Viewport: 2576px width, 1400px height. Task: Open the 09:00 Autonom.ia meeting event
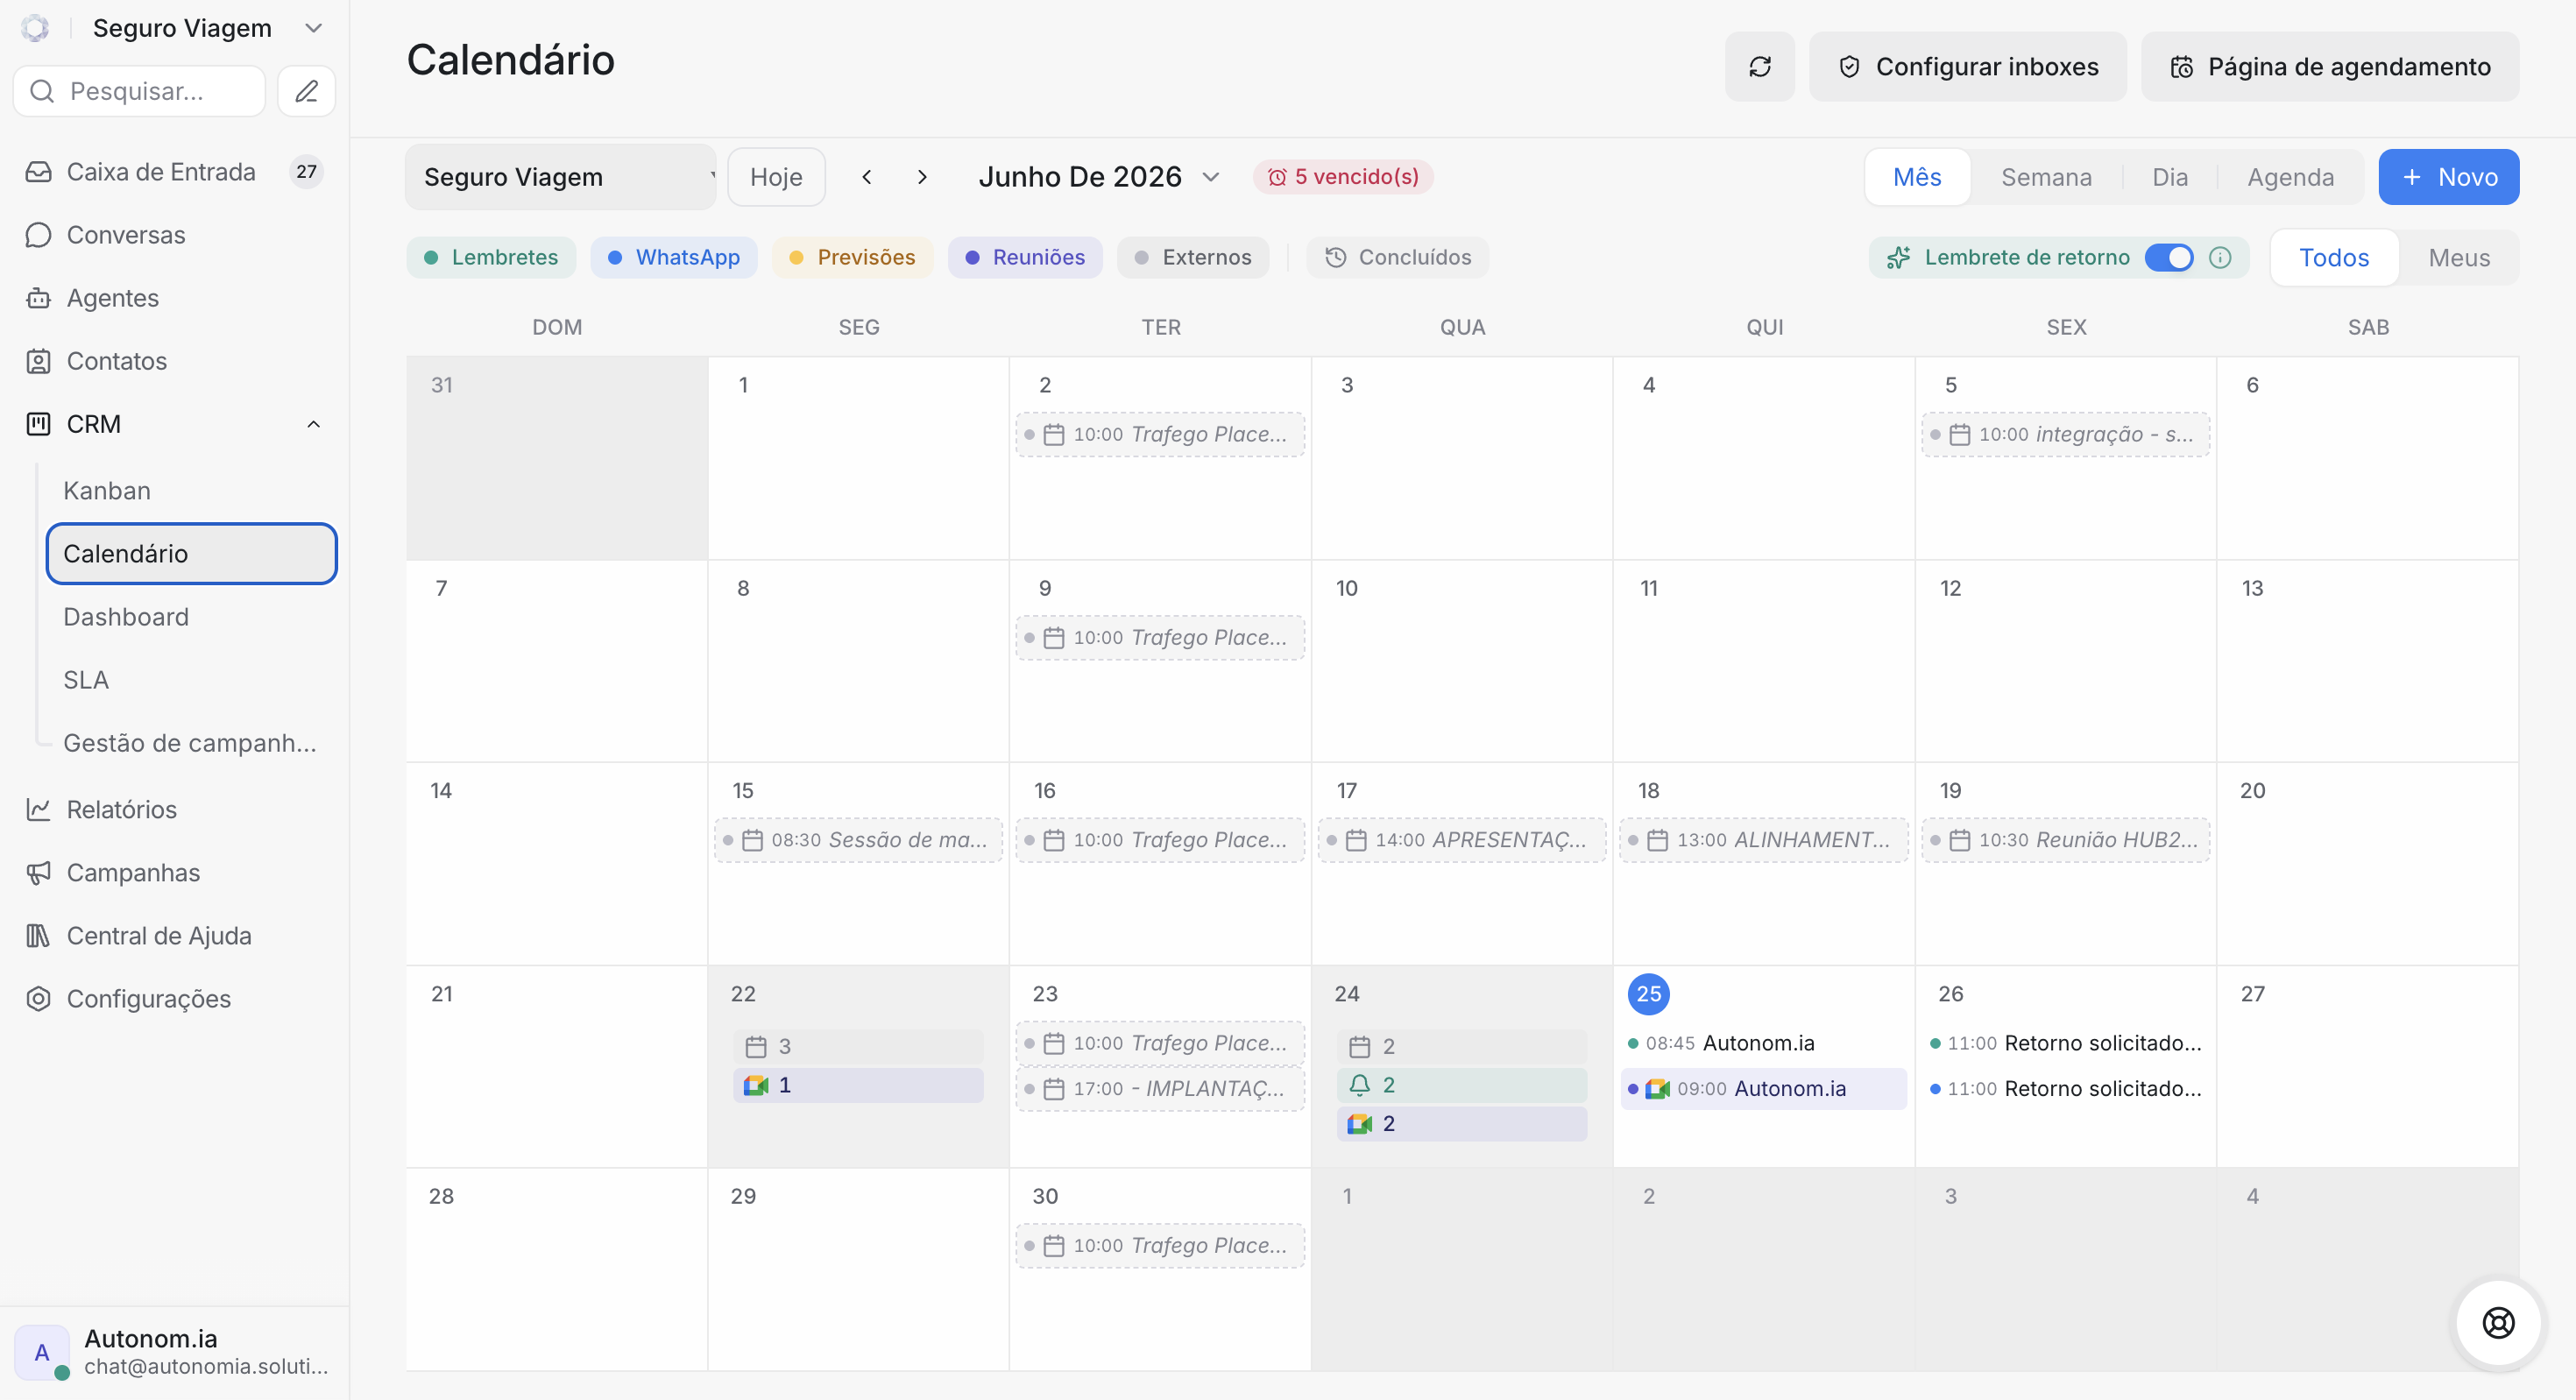1762,1088
